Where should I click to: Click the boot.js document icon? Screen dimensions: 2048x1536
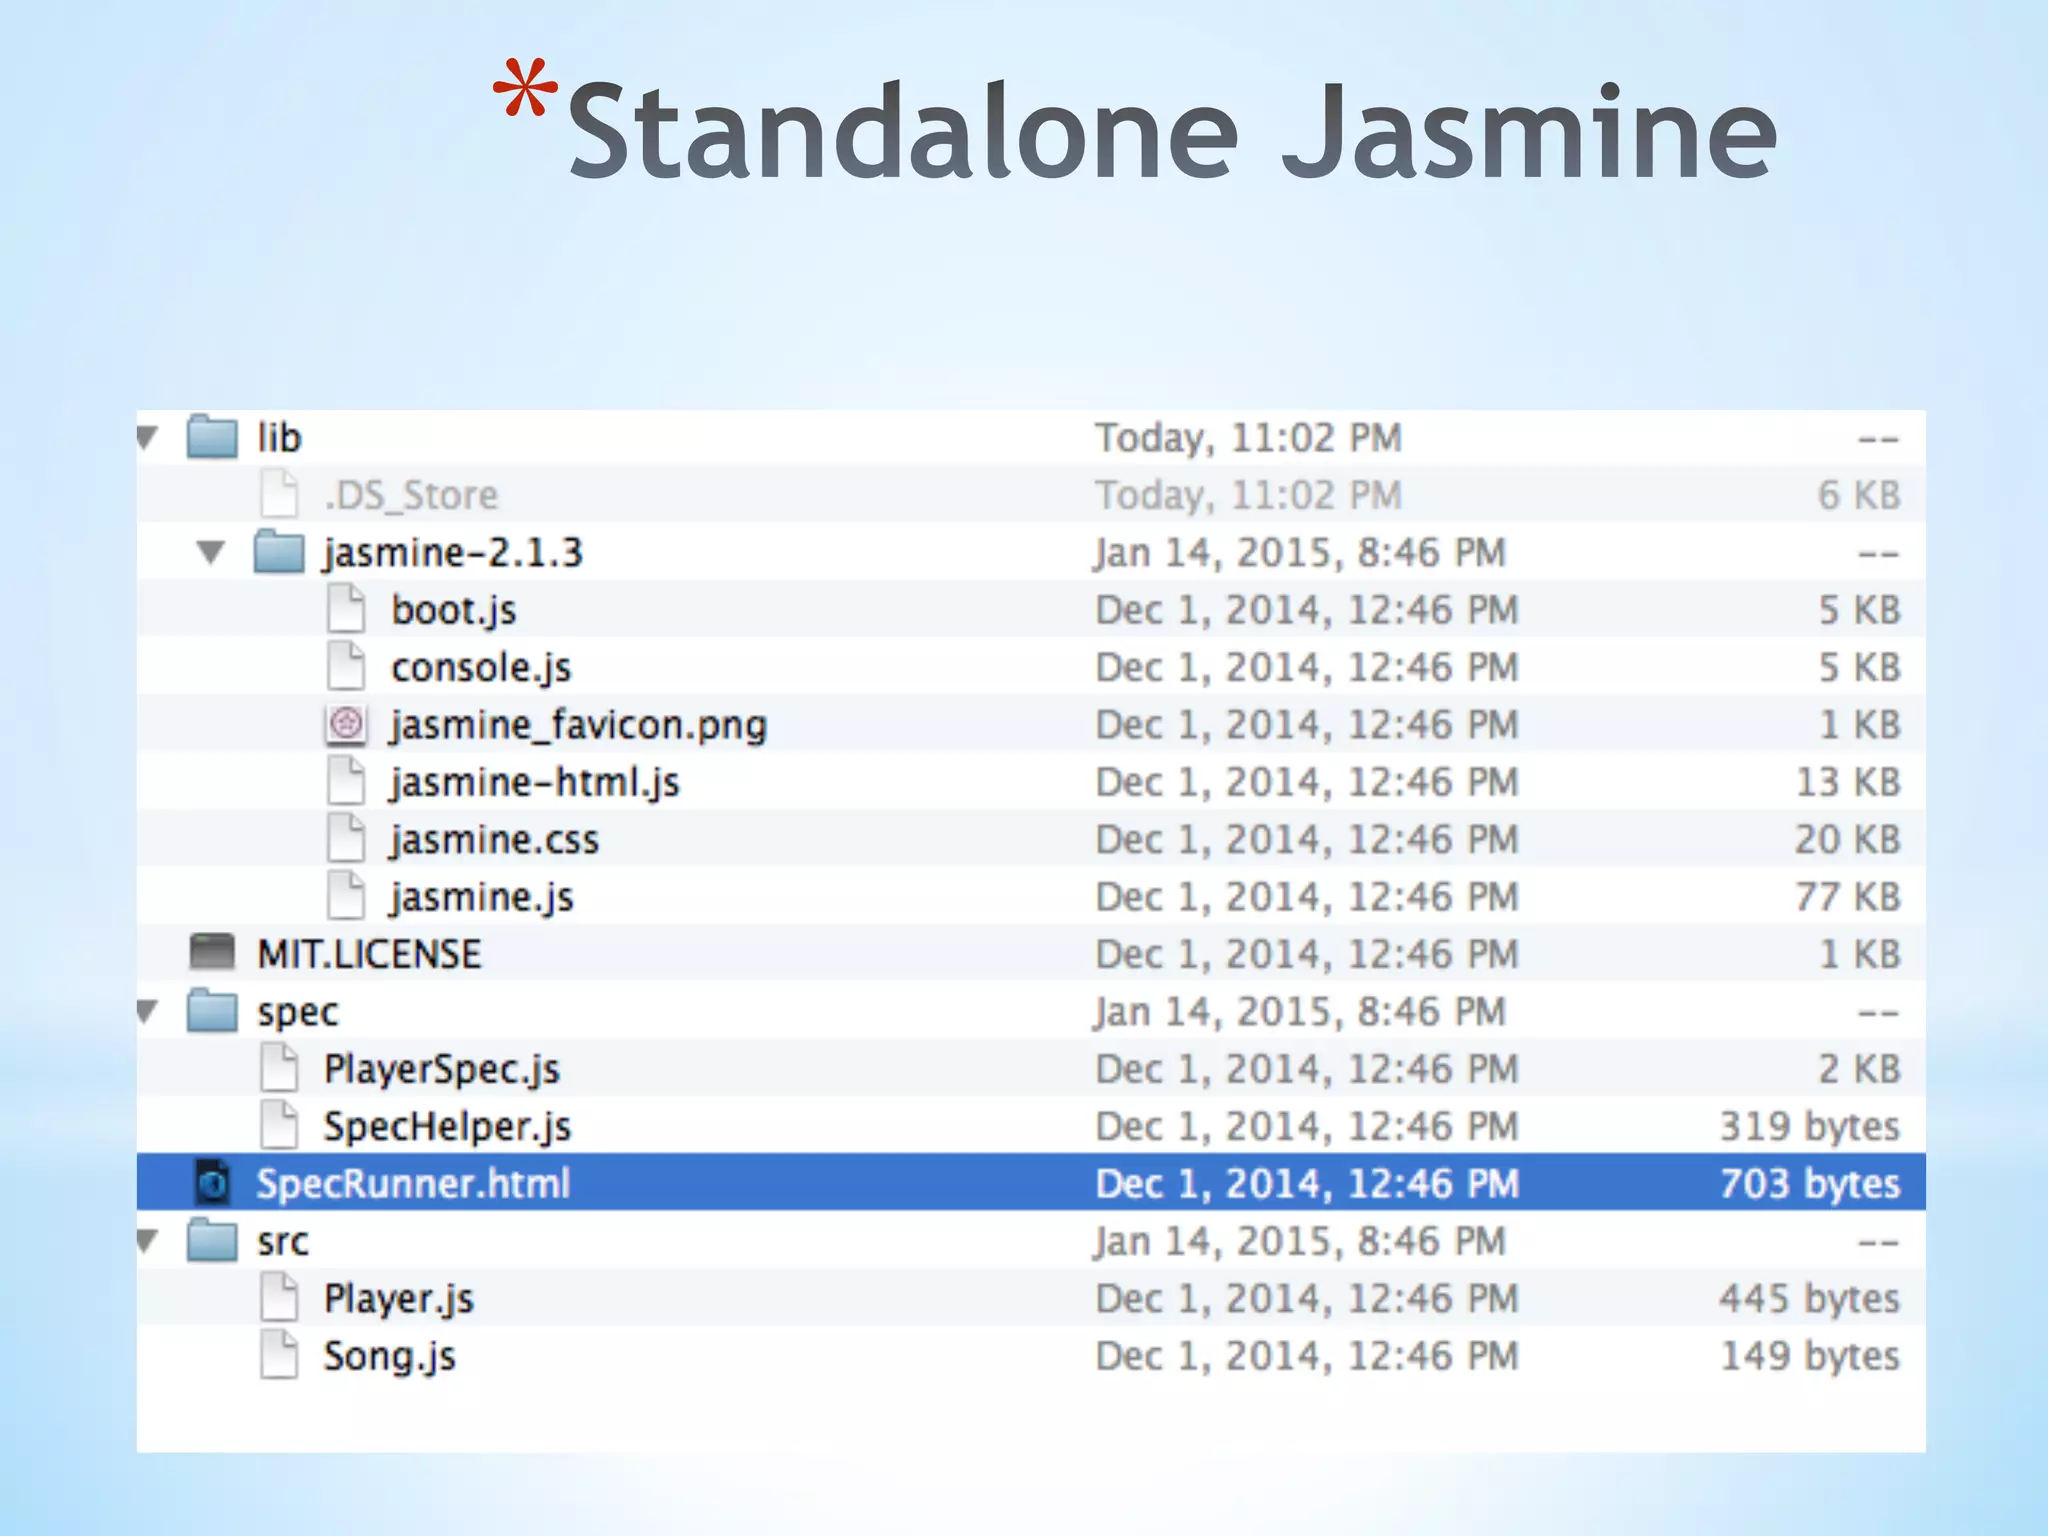[x=346, y=609]
